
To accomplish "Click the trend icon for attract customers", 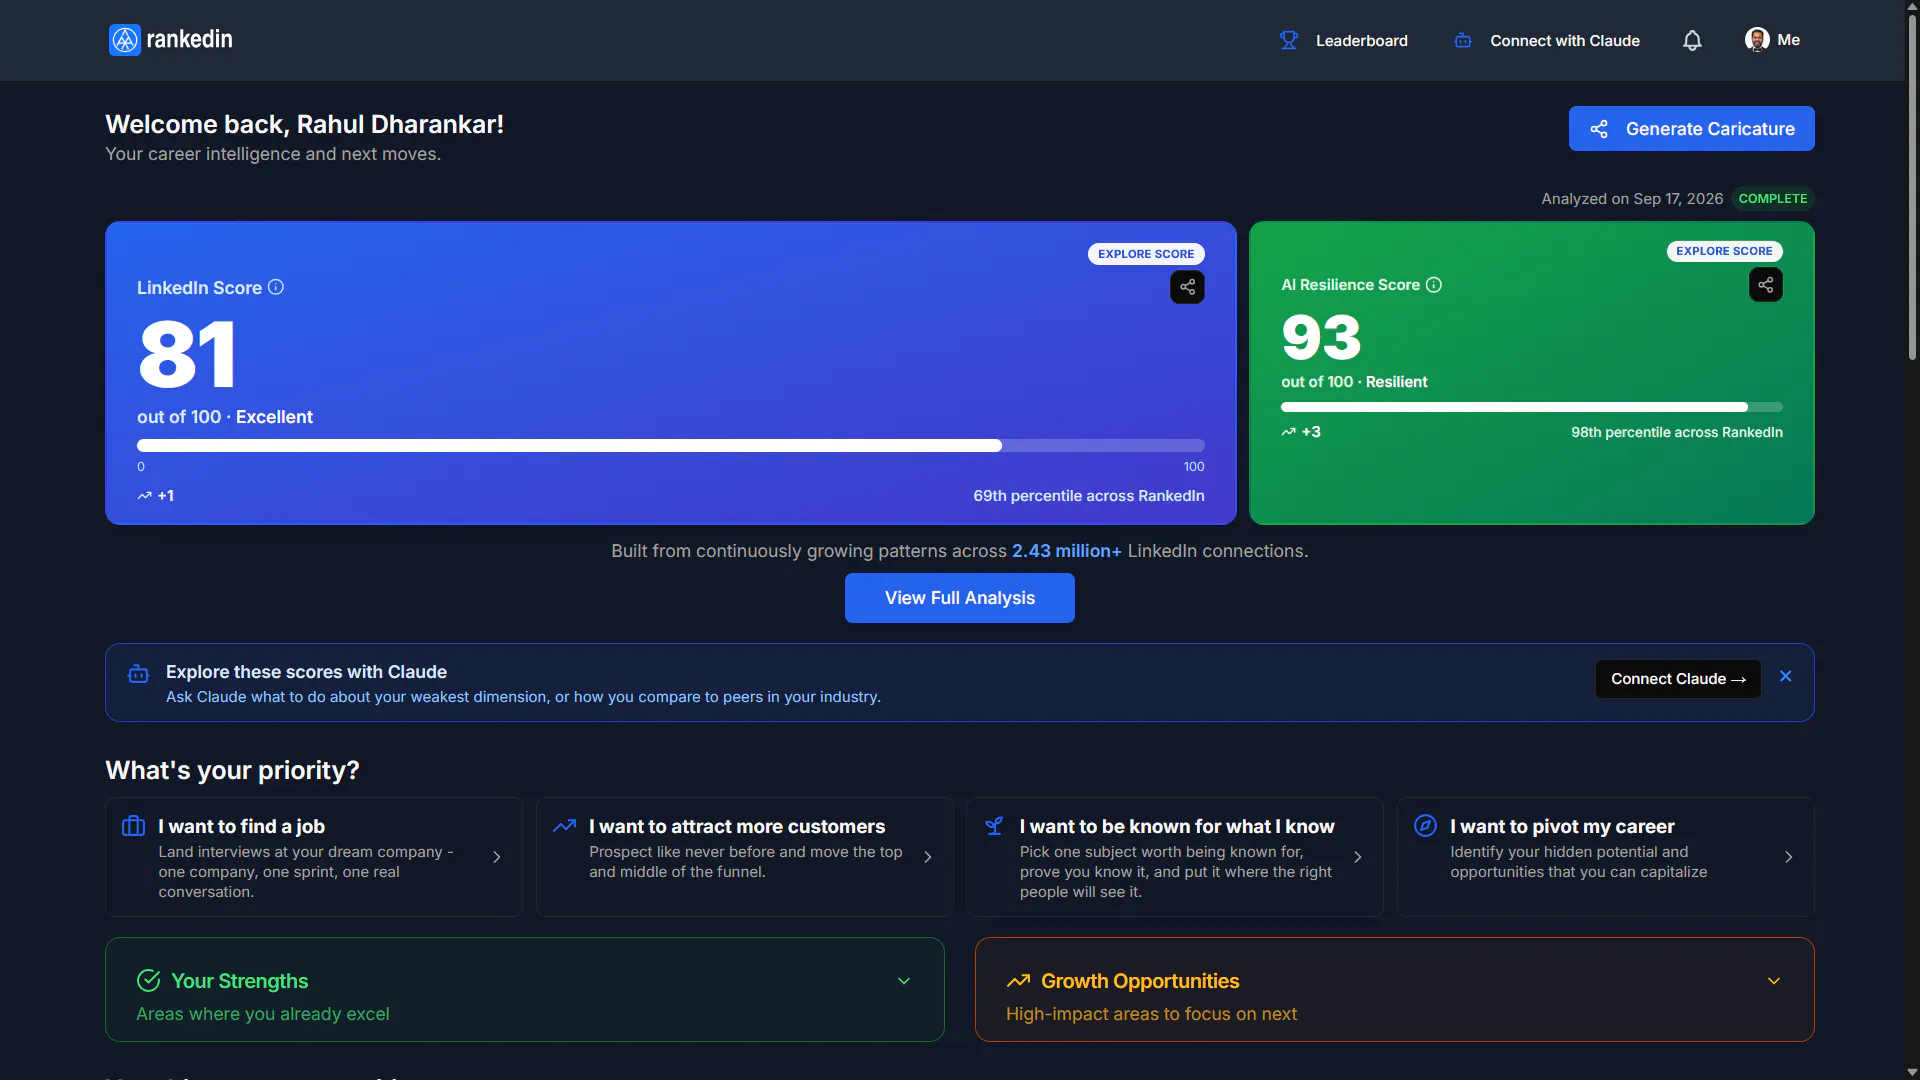I will pos(564,826).
